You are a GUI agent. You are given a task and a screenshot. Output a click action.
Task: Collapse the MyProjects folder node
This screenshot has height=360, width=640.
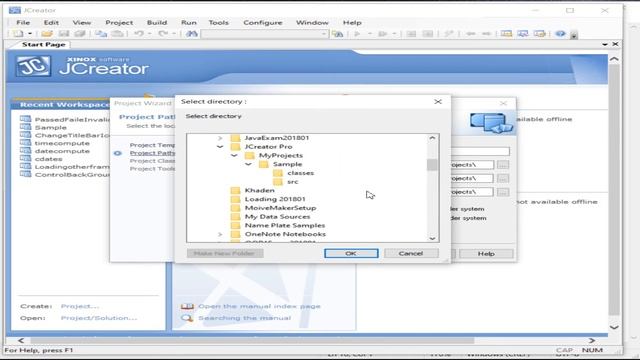pyautogui.click(x=234, y=156)
